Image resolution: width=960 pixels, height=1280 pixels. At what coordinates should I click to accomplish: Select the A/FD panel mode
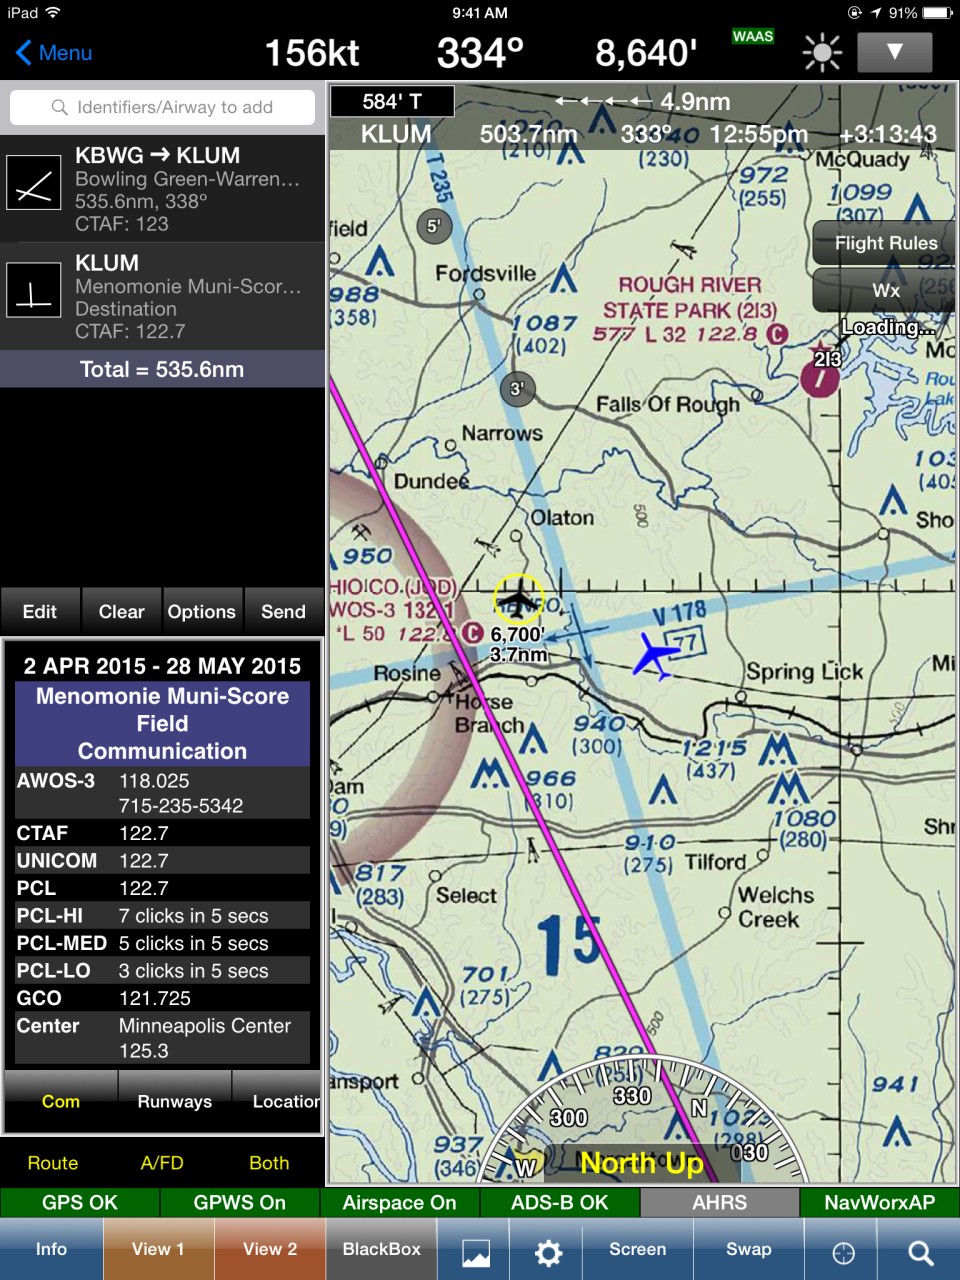(x=162, y=1163)
